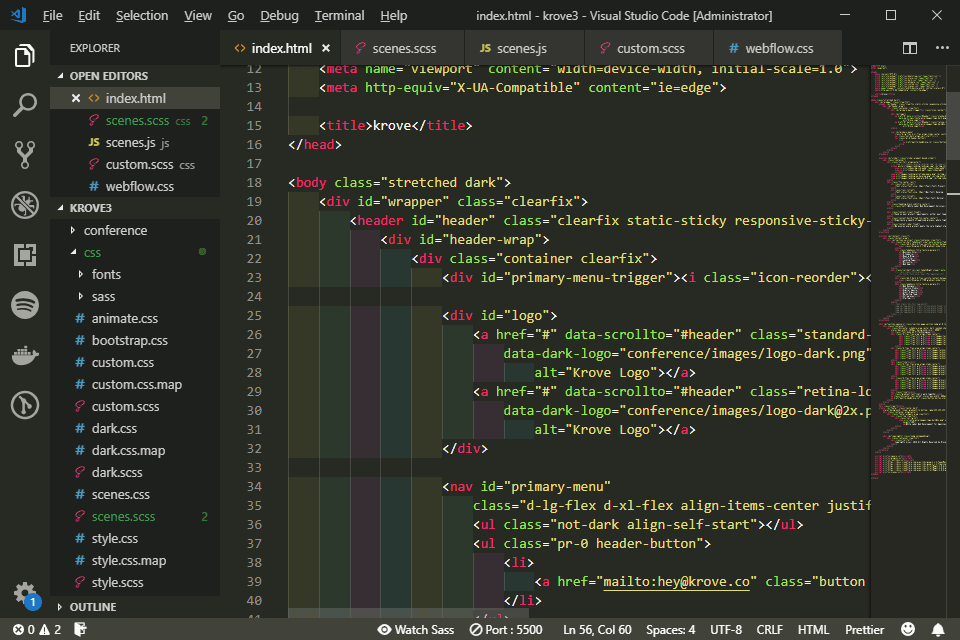Open bootstrap.css from the file tree
The image size is (960, 640).
pyautogui.click(x=129, y=340)
